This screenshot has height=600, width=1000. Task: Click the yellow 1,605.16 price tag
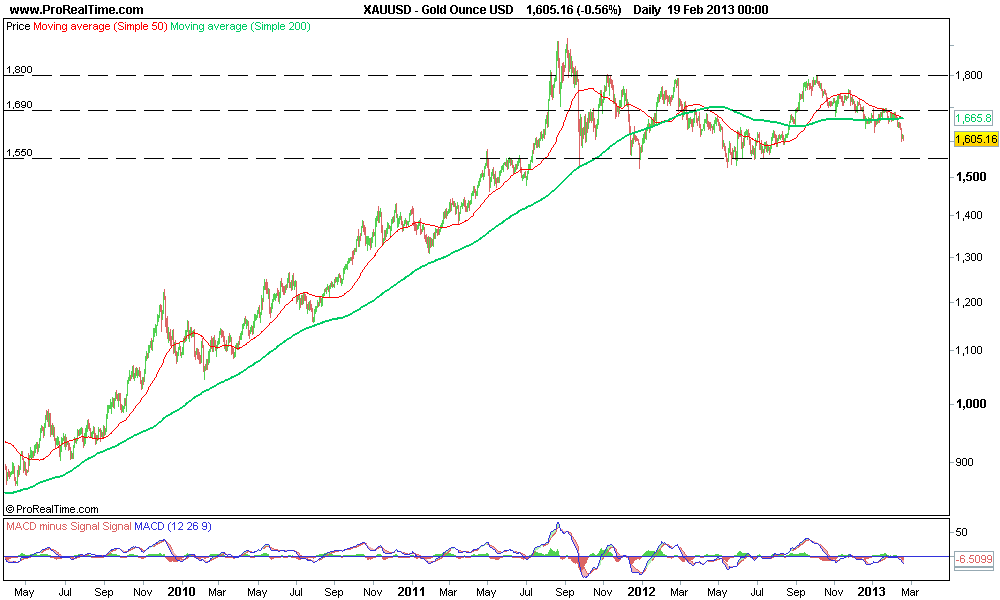coord(976,139)
